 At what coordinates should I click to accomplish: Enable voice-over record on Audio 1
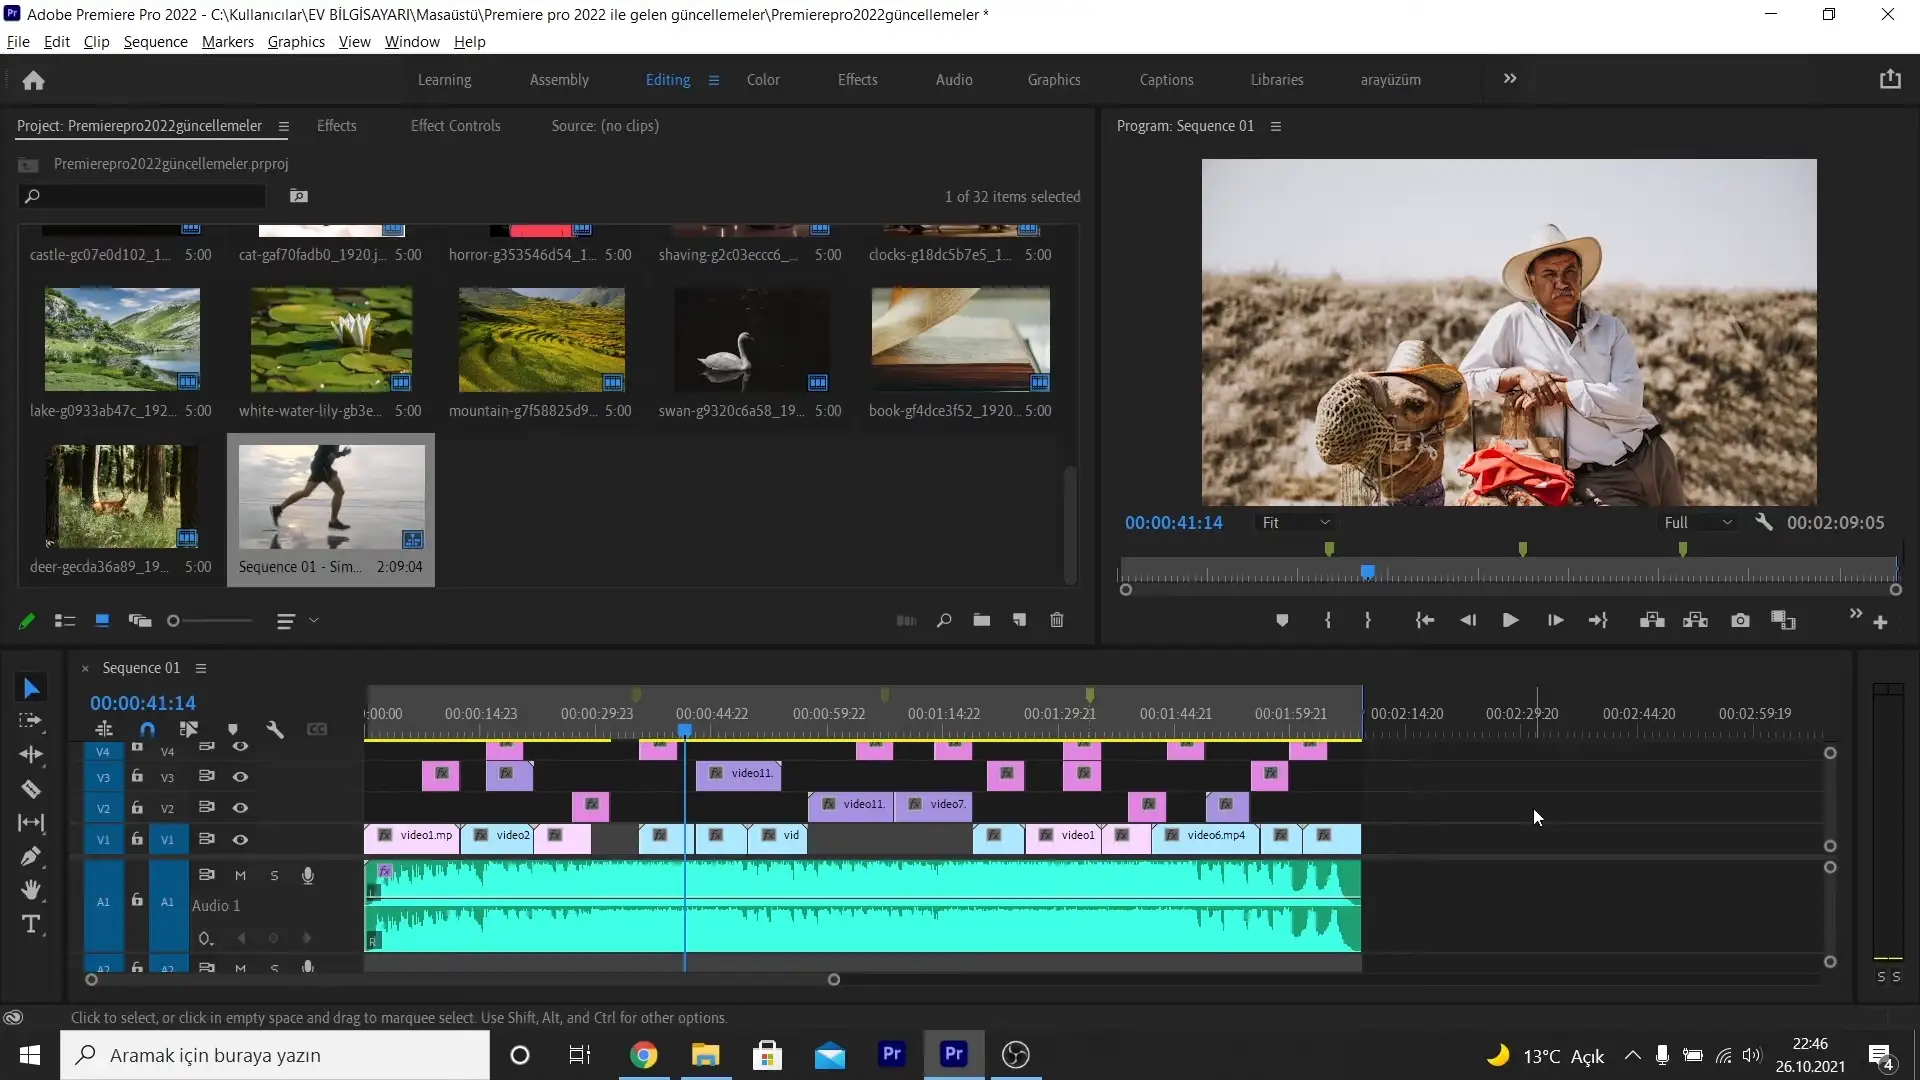pyautogui.click(x=308, y=875)
